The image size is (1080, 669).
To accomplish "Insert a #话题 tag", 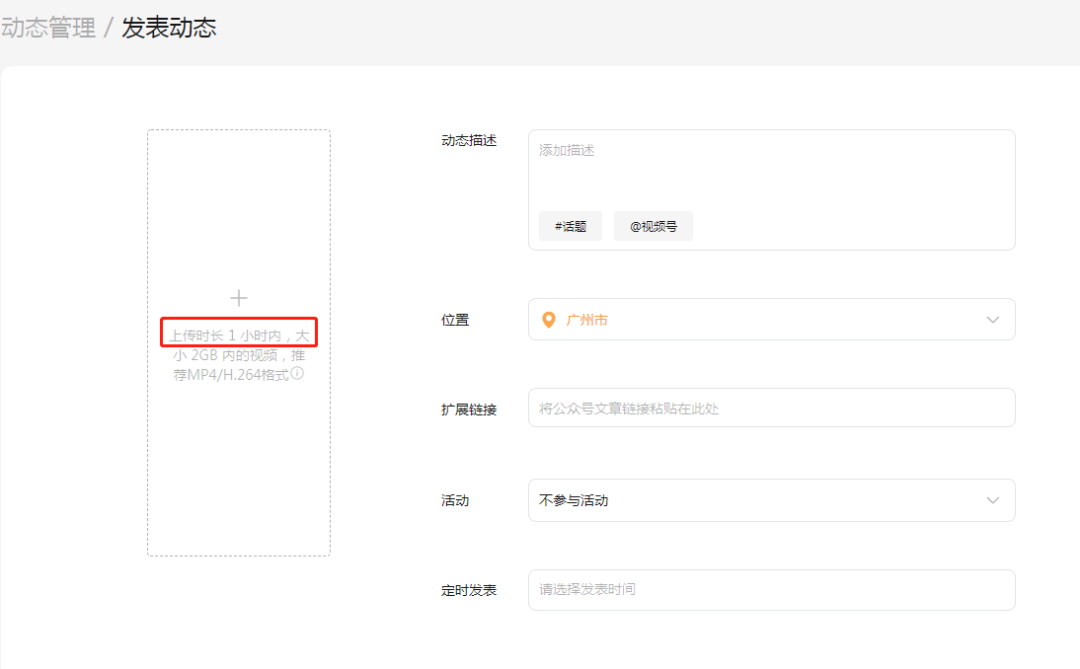I will pos(570,226).
